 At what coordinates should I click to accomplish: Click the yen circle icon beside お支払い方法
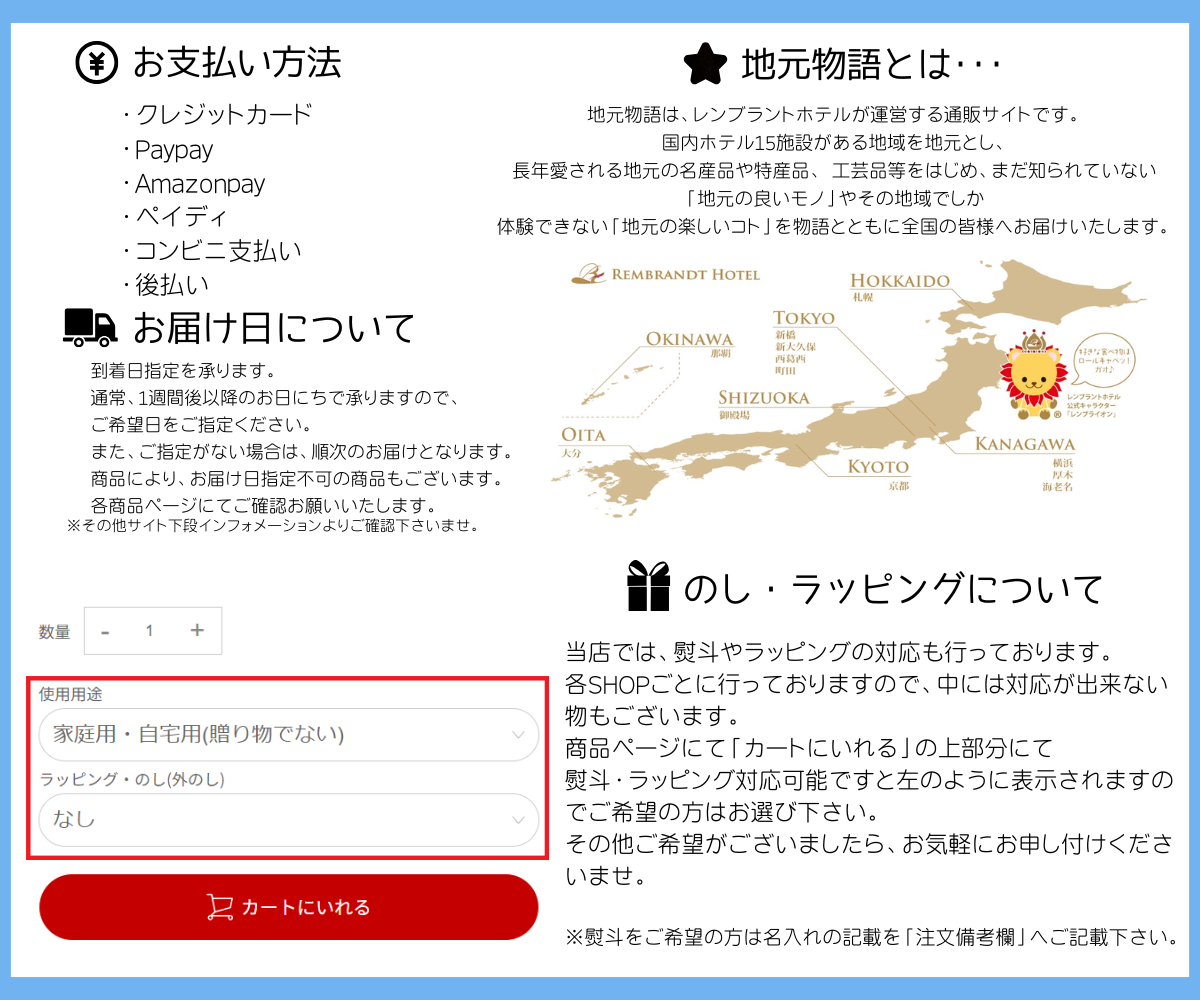[97, 63]
